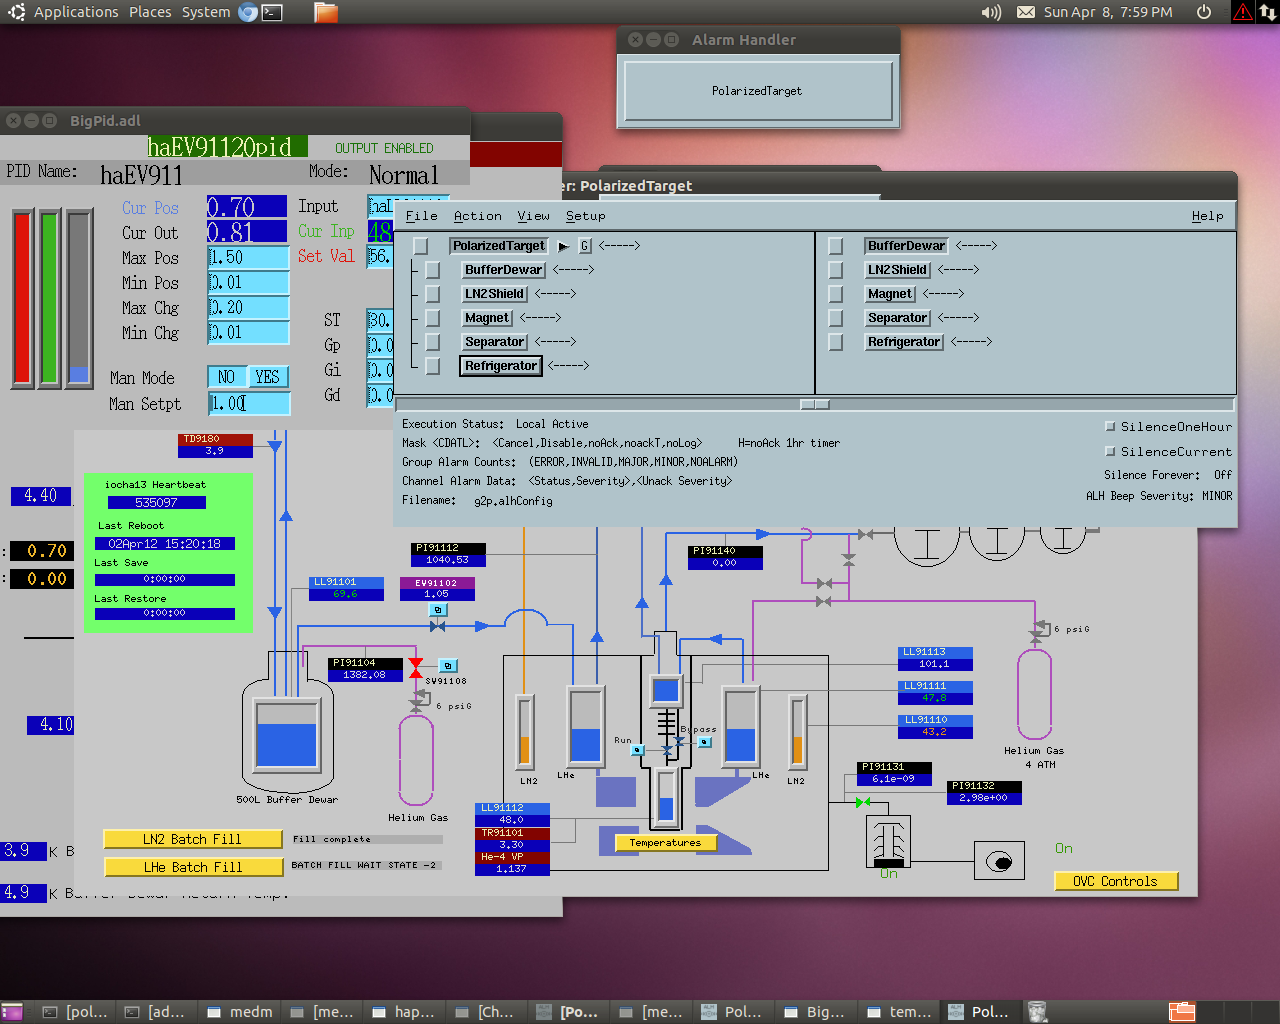
Task: Open the Temperatures related display button
Action: 665,842
